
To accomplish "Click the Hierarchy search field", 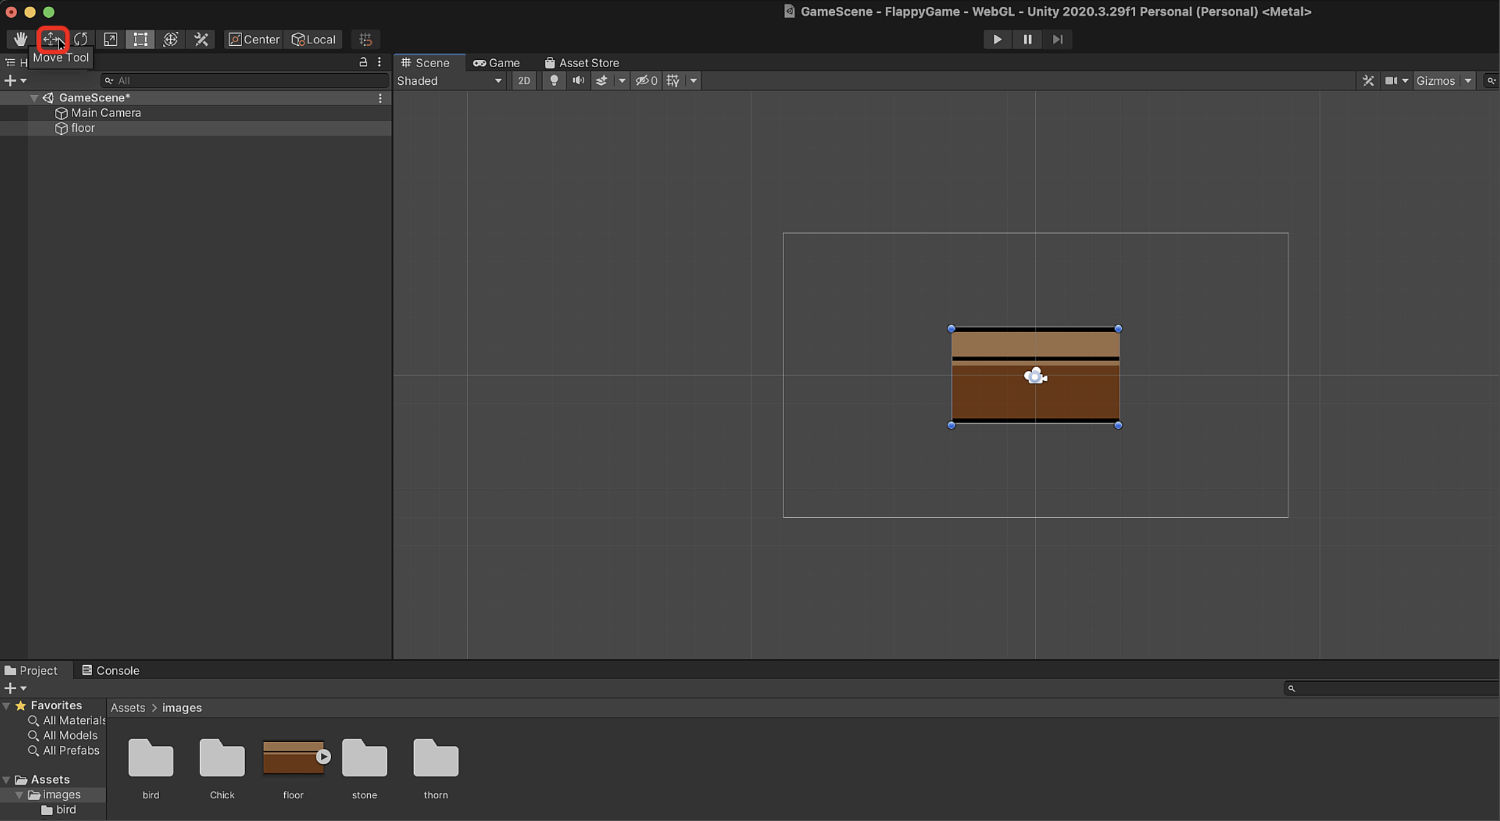I will [x=244, y=81].
